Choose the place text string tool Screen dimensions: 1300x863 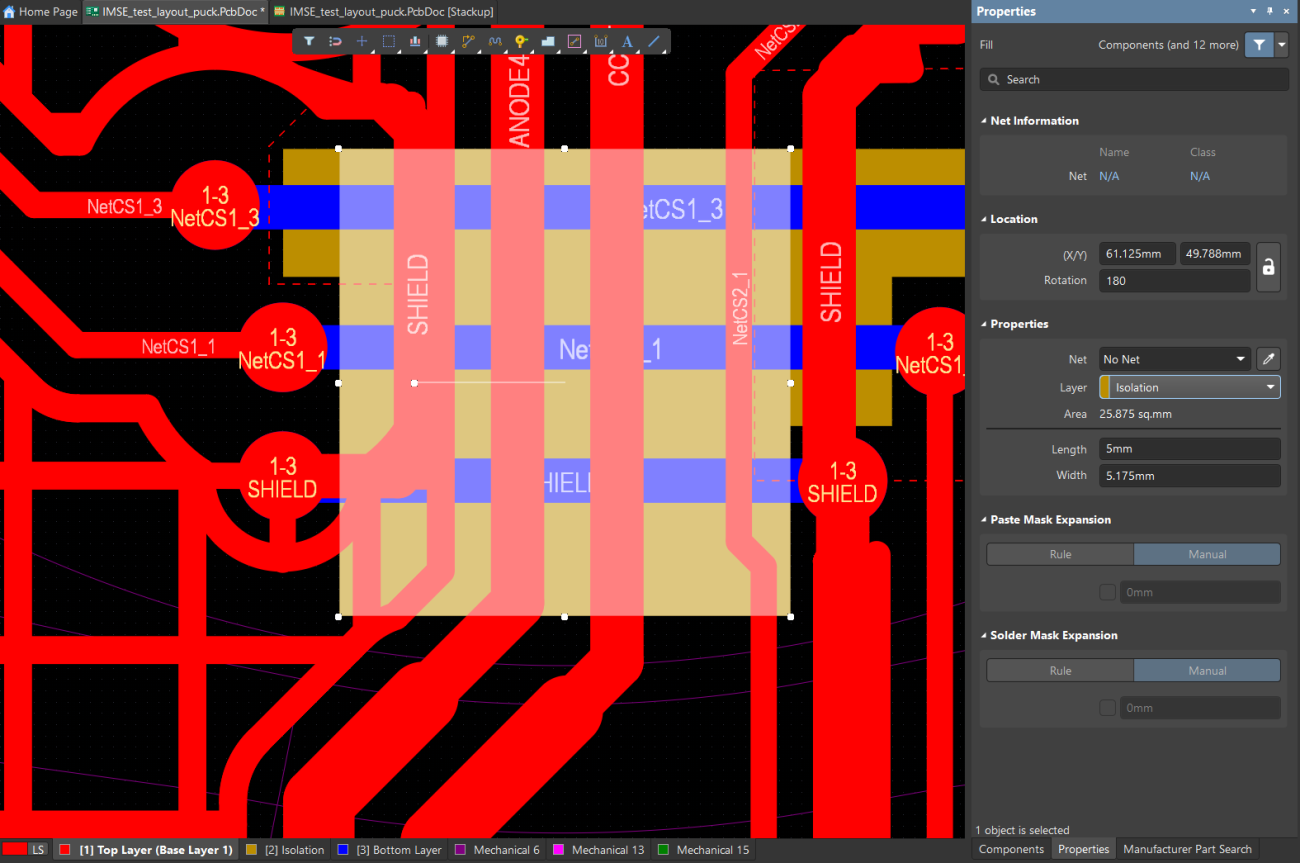pyautogui.click(x=628, y=41)
